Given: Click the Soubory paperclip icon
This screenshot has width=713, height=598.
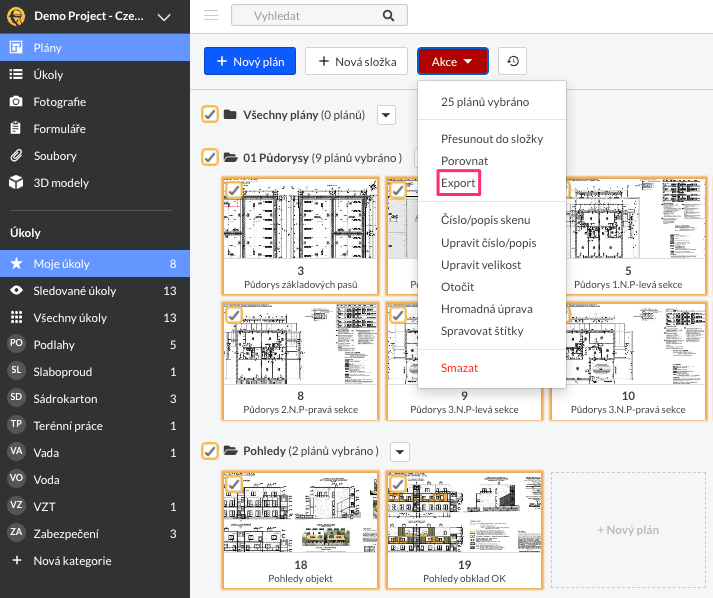Looking at the screenshot, I should [16, 156].
